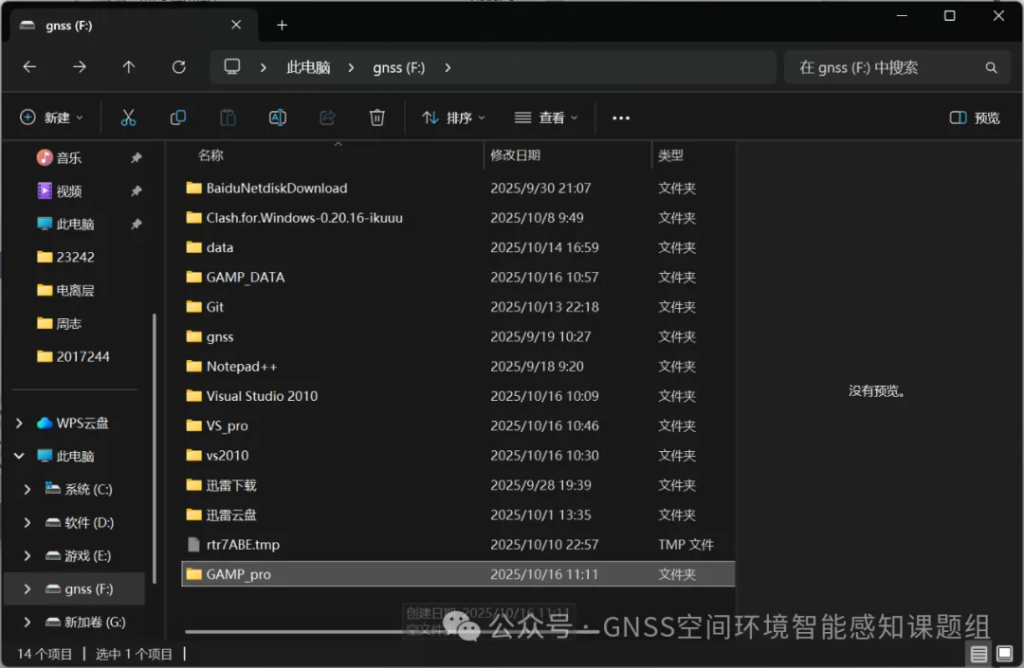The image size is (1024, 668).
Task: Go up one folder level
Action: tap(129, 67)
